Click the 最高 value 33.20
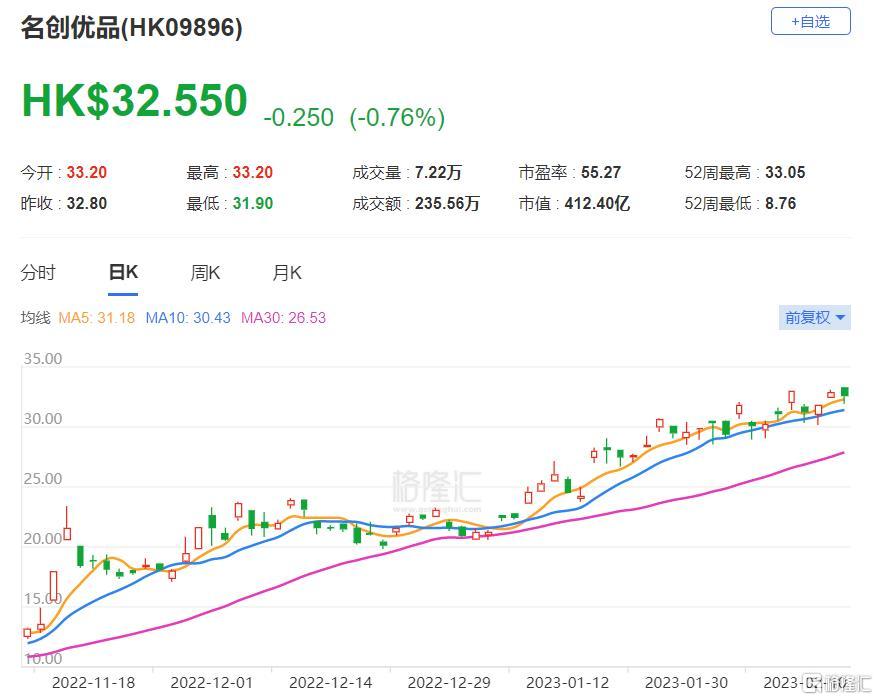 253,172
